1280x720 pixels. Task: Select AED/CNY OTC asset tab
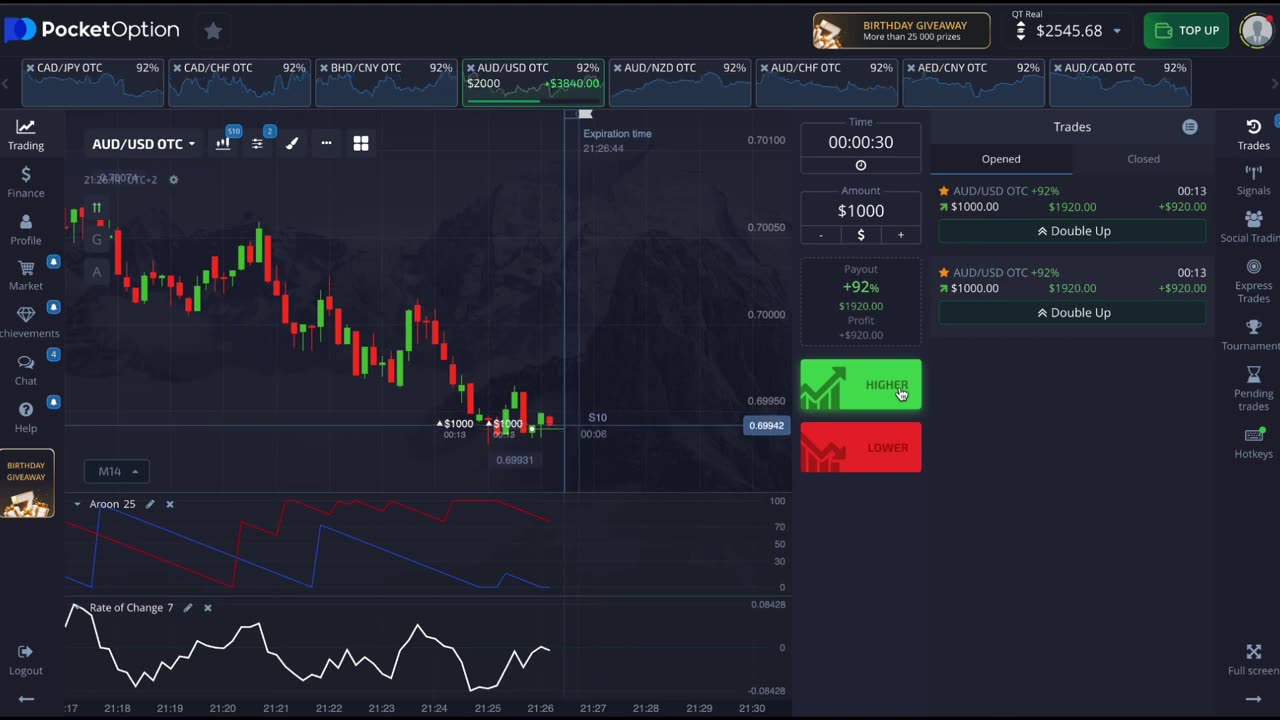pyautogui.click(x=973, y=82)
